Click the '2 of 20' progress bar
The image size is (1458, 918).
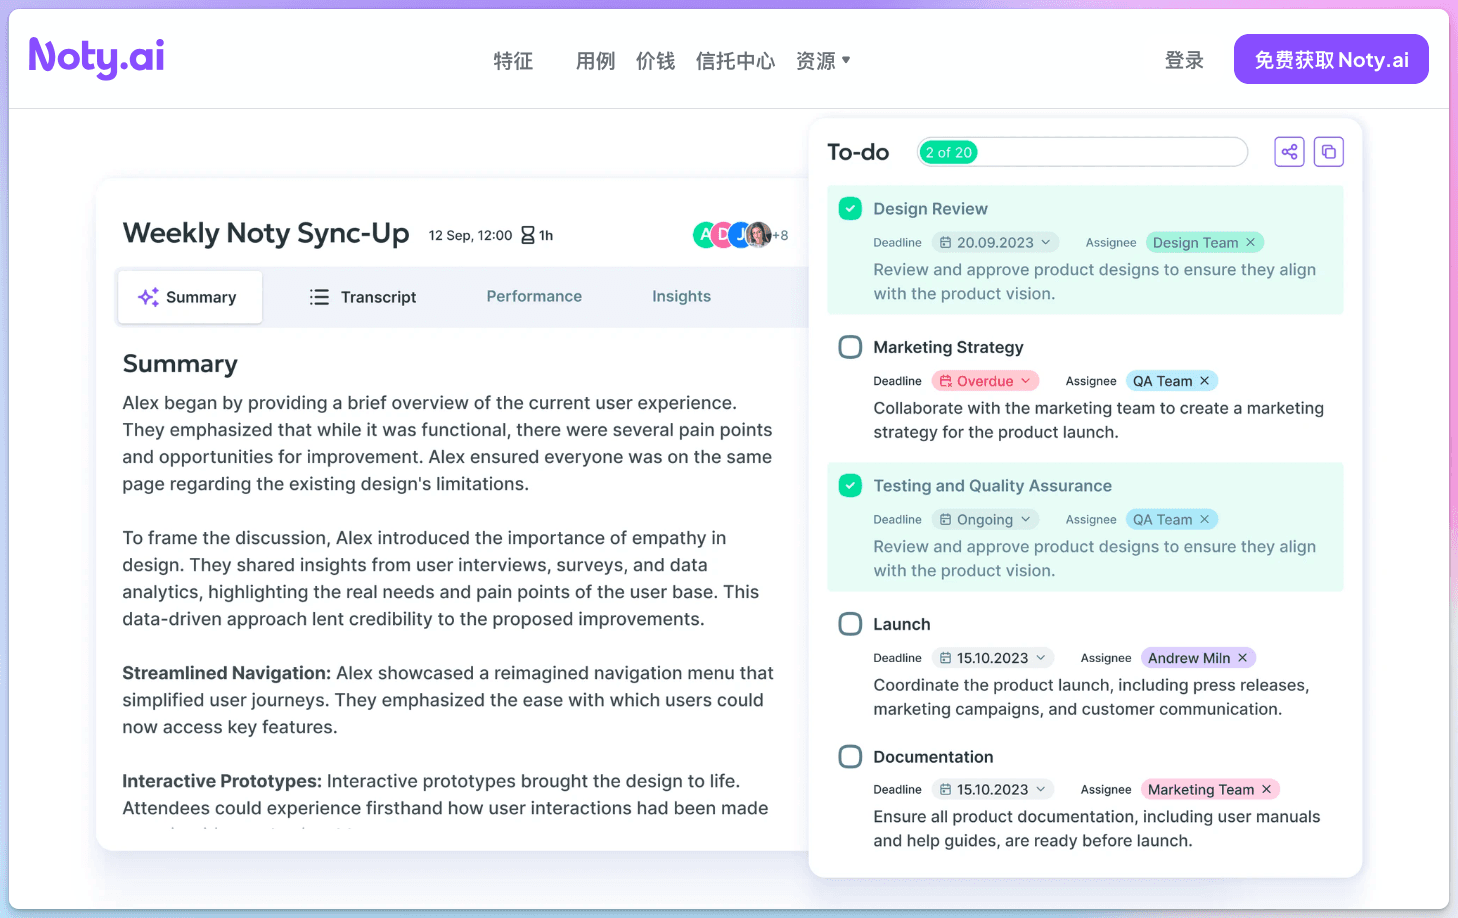1083,152
